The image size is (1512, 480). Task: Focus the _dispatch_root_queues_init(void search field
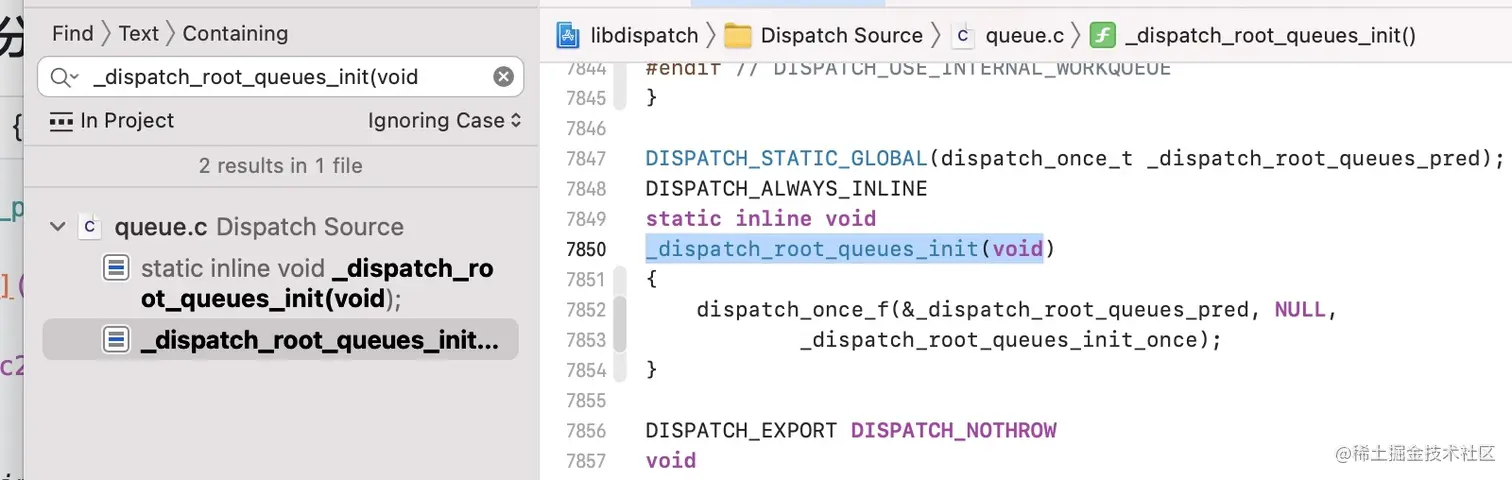[280, 77]
